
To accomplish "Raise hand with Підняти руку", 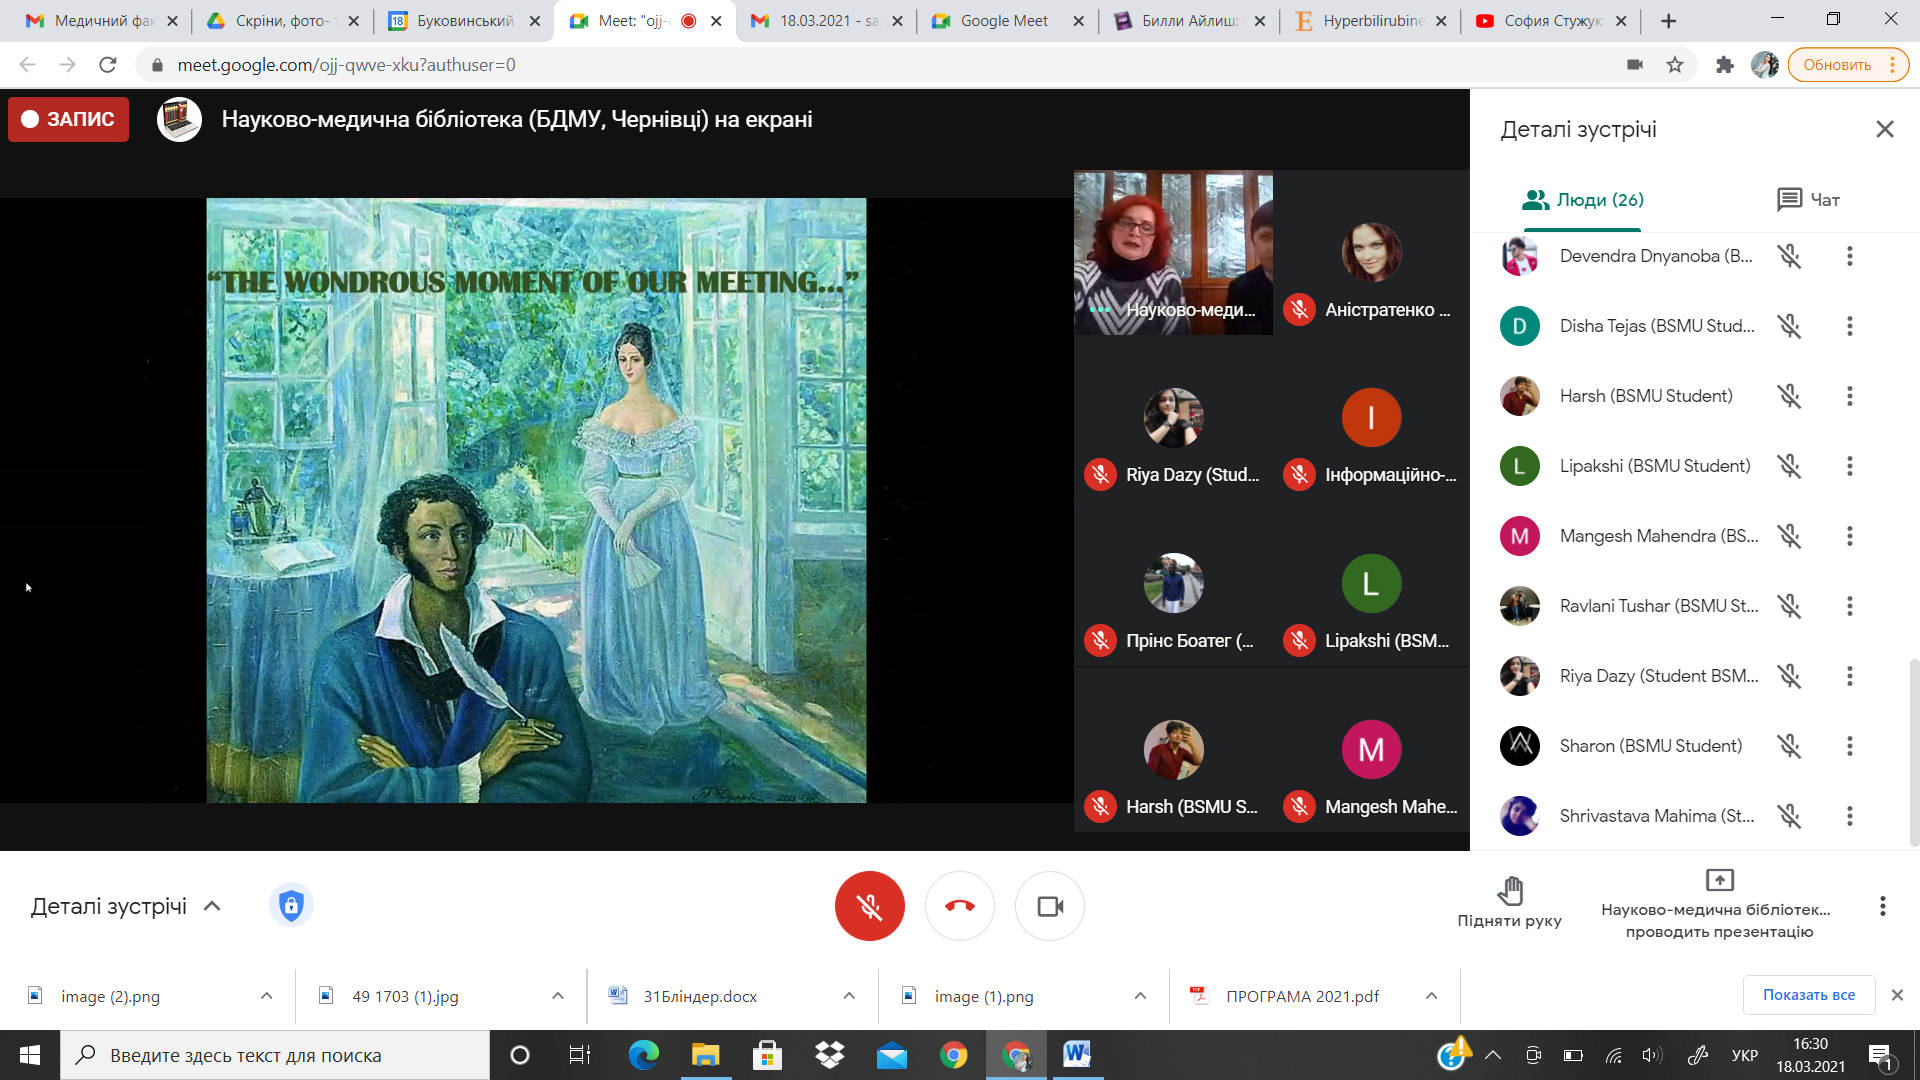I will point(1509,903).
